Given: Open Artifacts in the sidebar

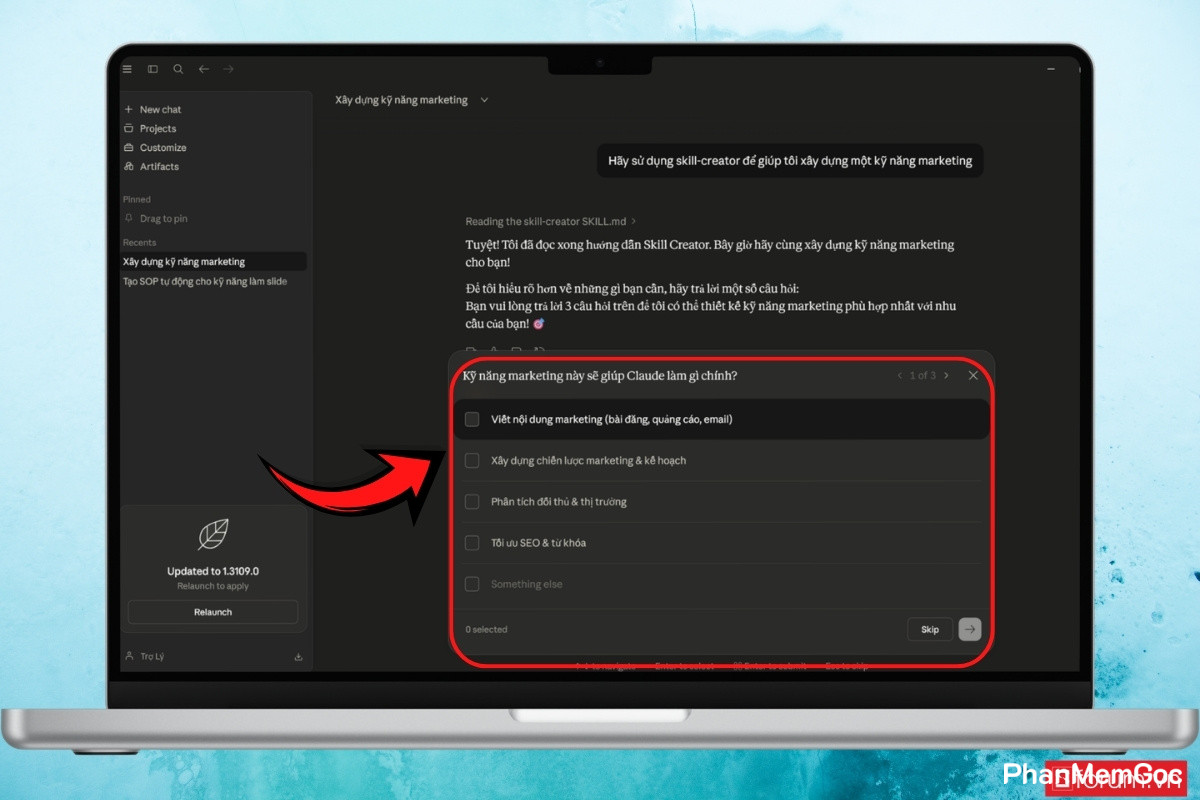Looking at the screenshot, I should [x=151, y=166].
